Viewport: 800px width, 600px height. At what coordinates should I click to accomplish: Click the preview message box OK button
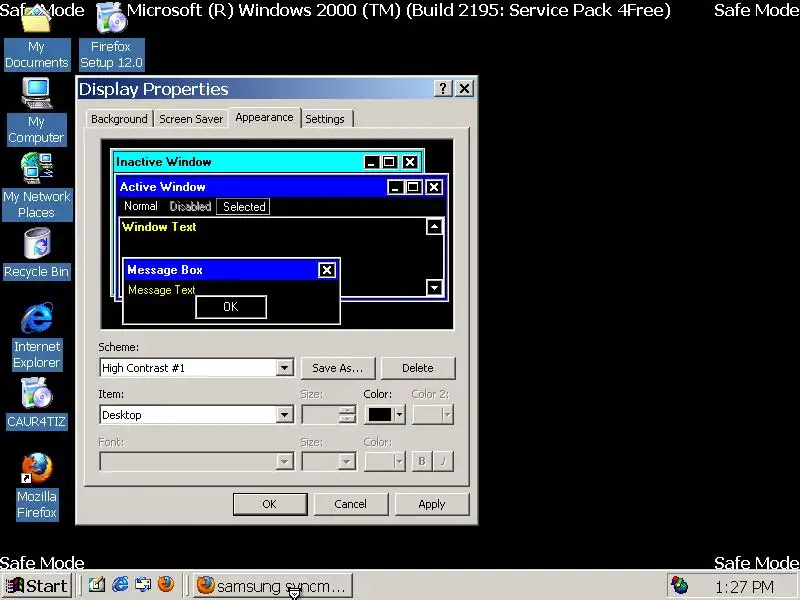coord(231,307)
